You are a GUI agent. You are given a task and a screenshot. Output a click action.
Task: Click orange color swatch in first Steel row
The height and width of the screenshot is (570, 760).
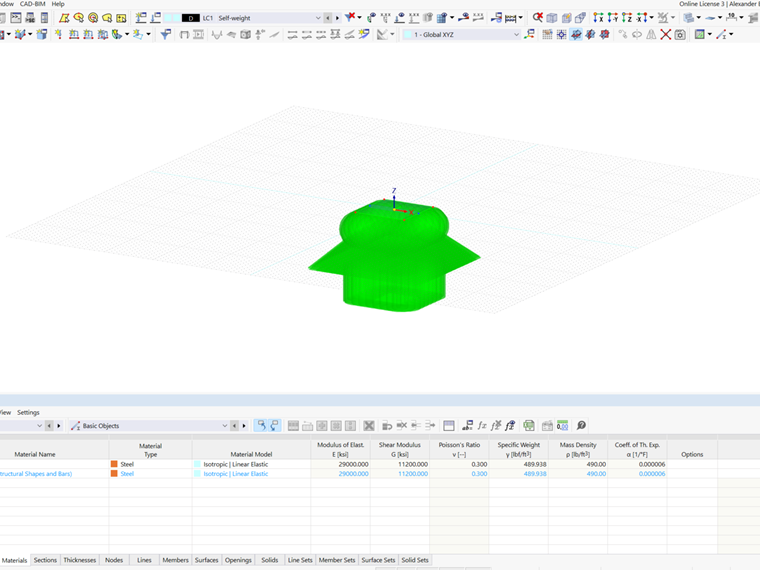[114, 464]
